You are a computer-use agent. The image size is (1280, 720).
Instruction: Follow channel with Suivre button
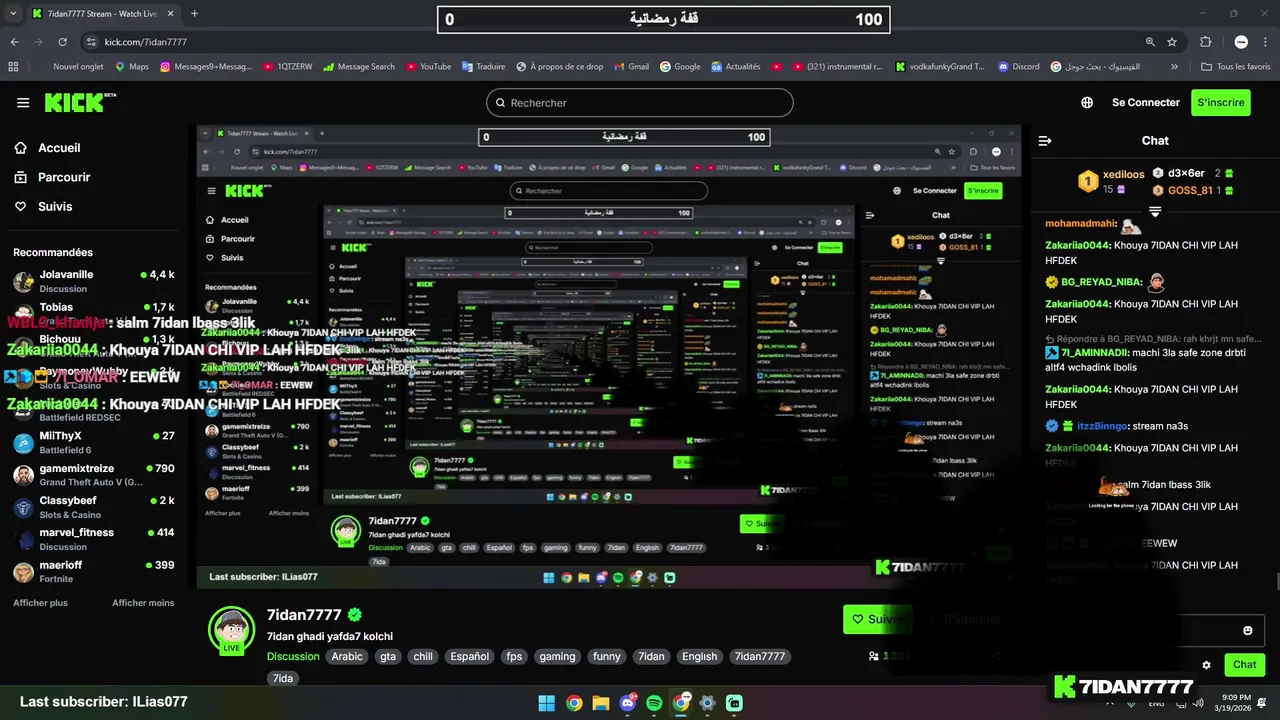[877, 619]
